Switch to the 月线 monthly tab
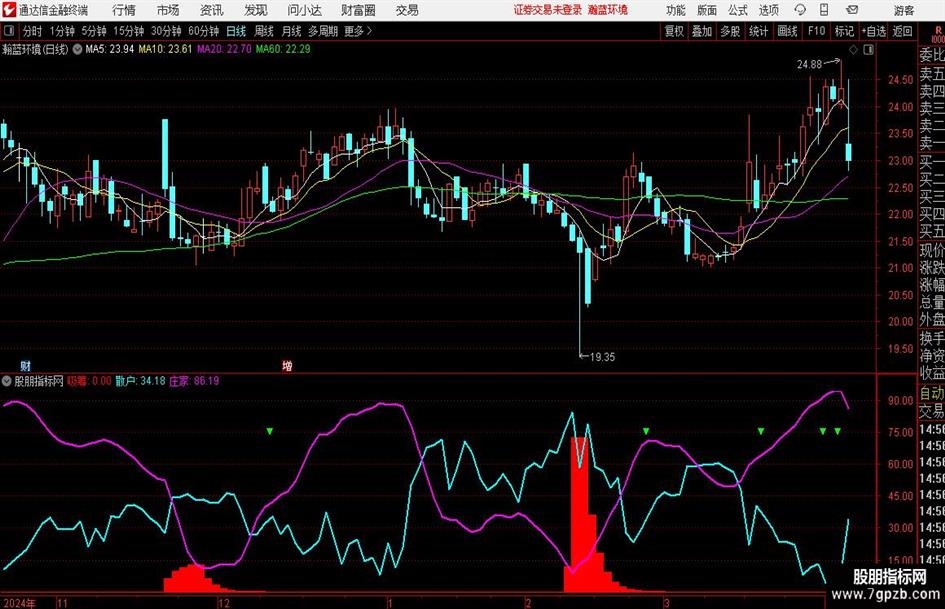Image resolution: width=945 pixels, height=609 pixels. 291,31
